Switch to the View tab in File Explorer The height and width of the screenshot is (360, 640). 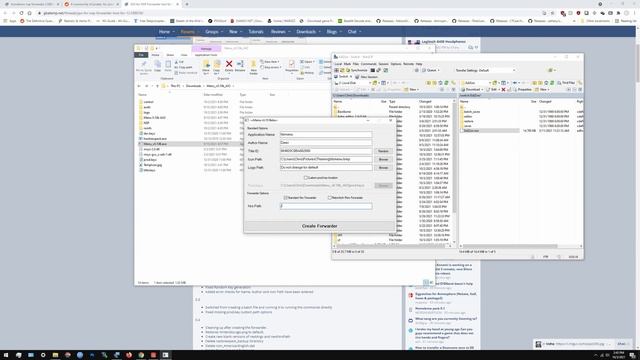click(184, 55)
